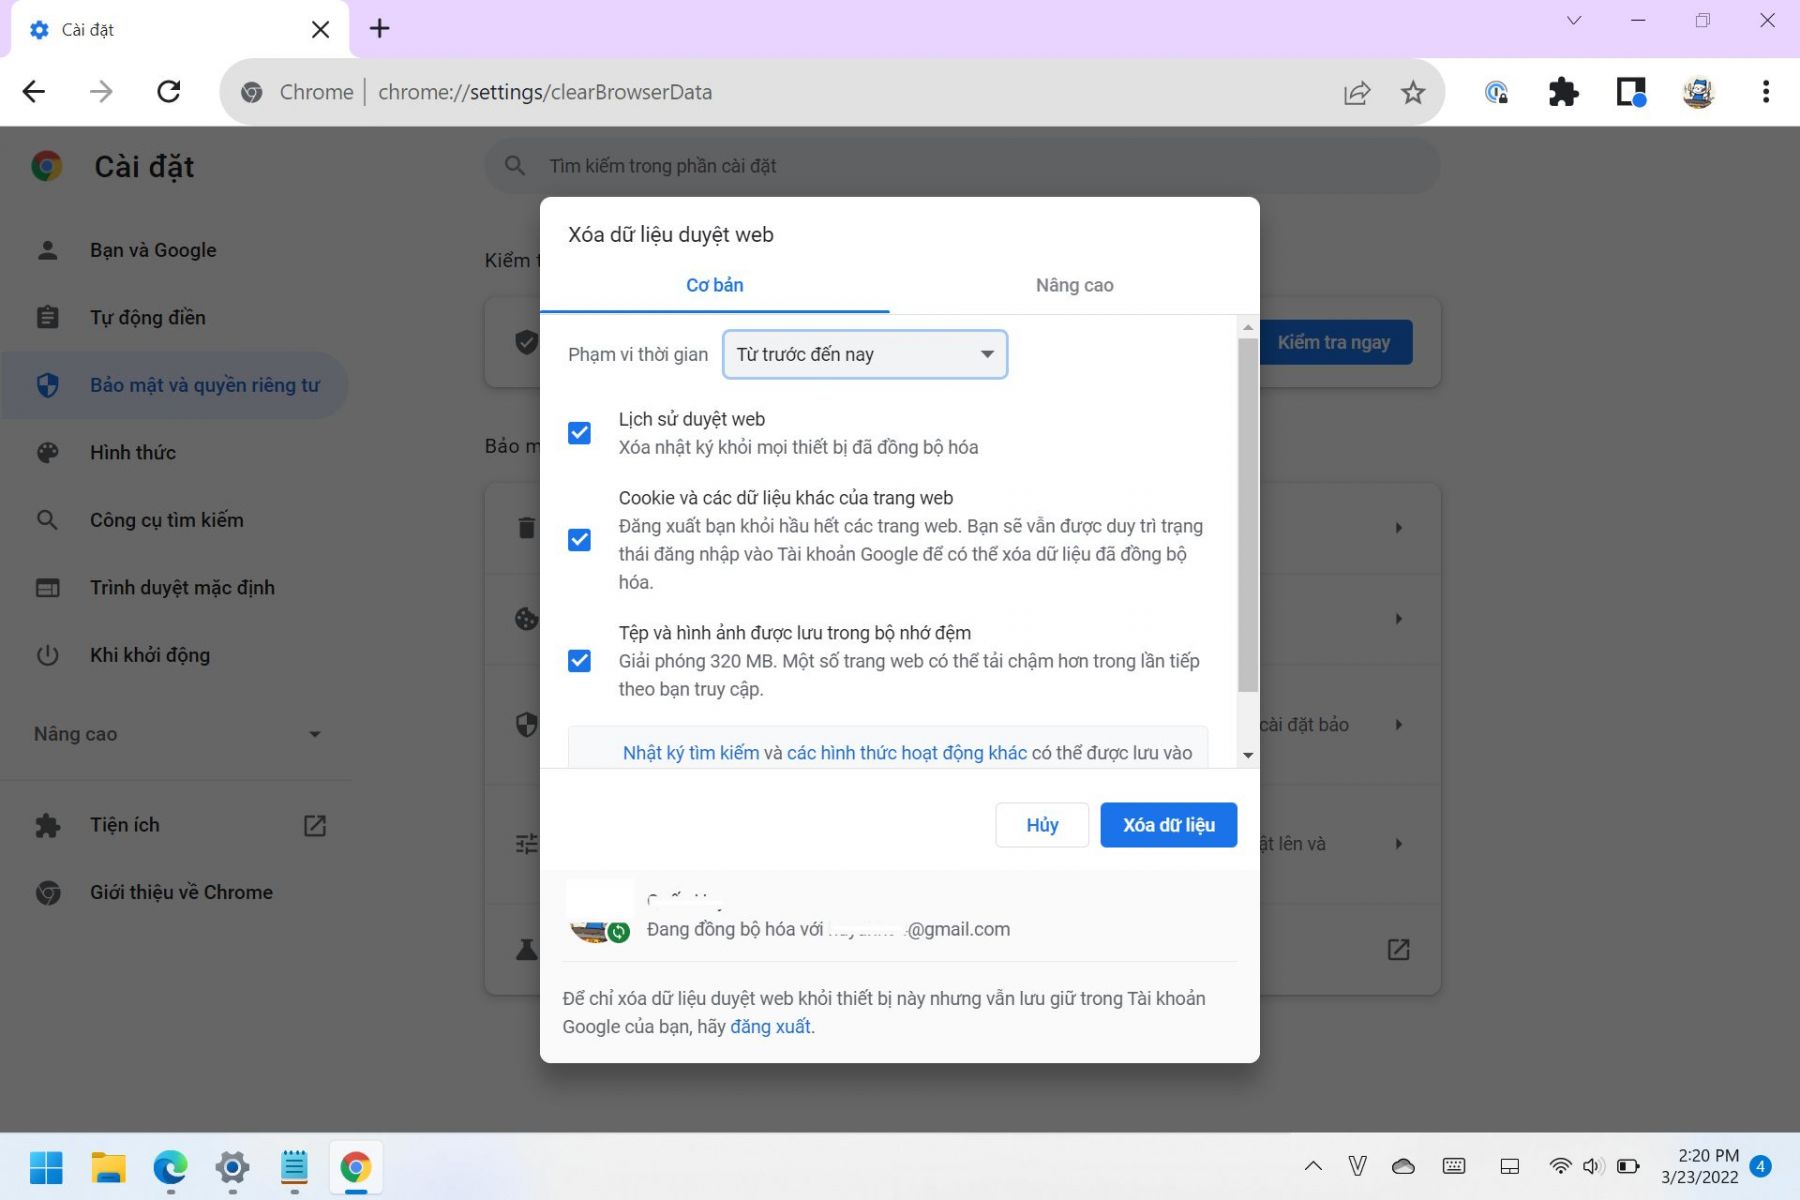
Task: Click the battery tray icon
Action: click(x=1628, y=1166)
